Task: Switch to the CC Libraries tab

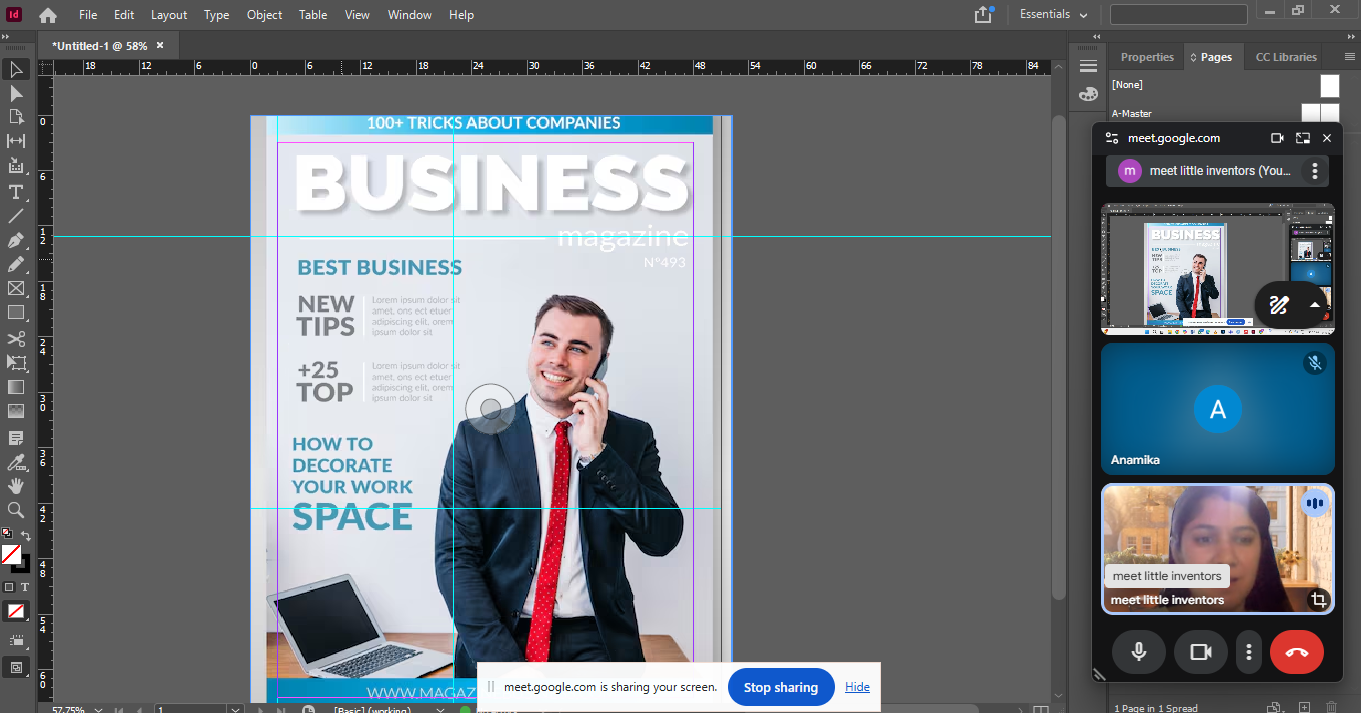Action: coord(1286,57)
